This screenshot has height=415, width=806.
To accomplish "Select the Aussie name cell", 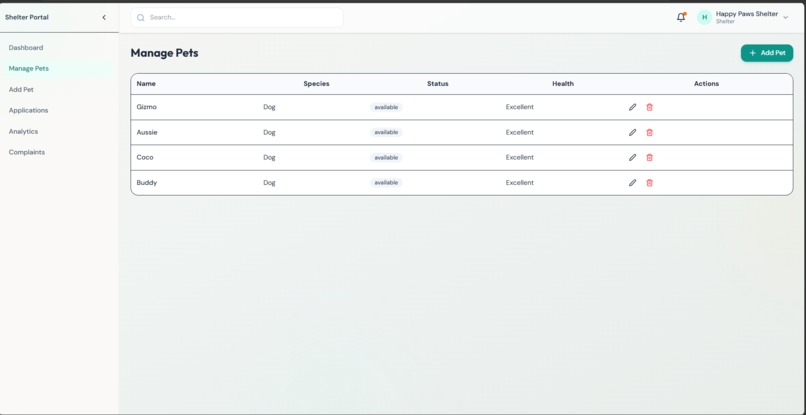I will (147, 132).
